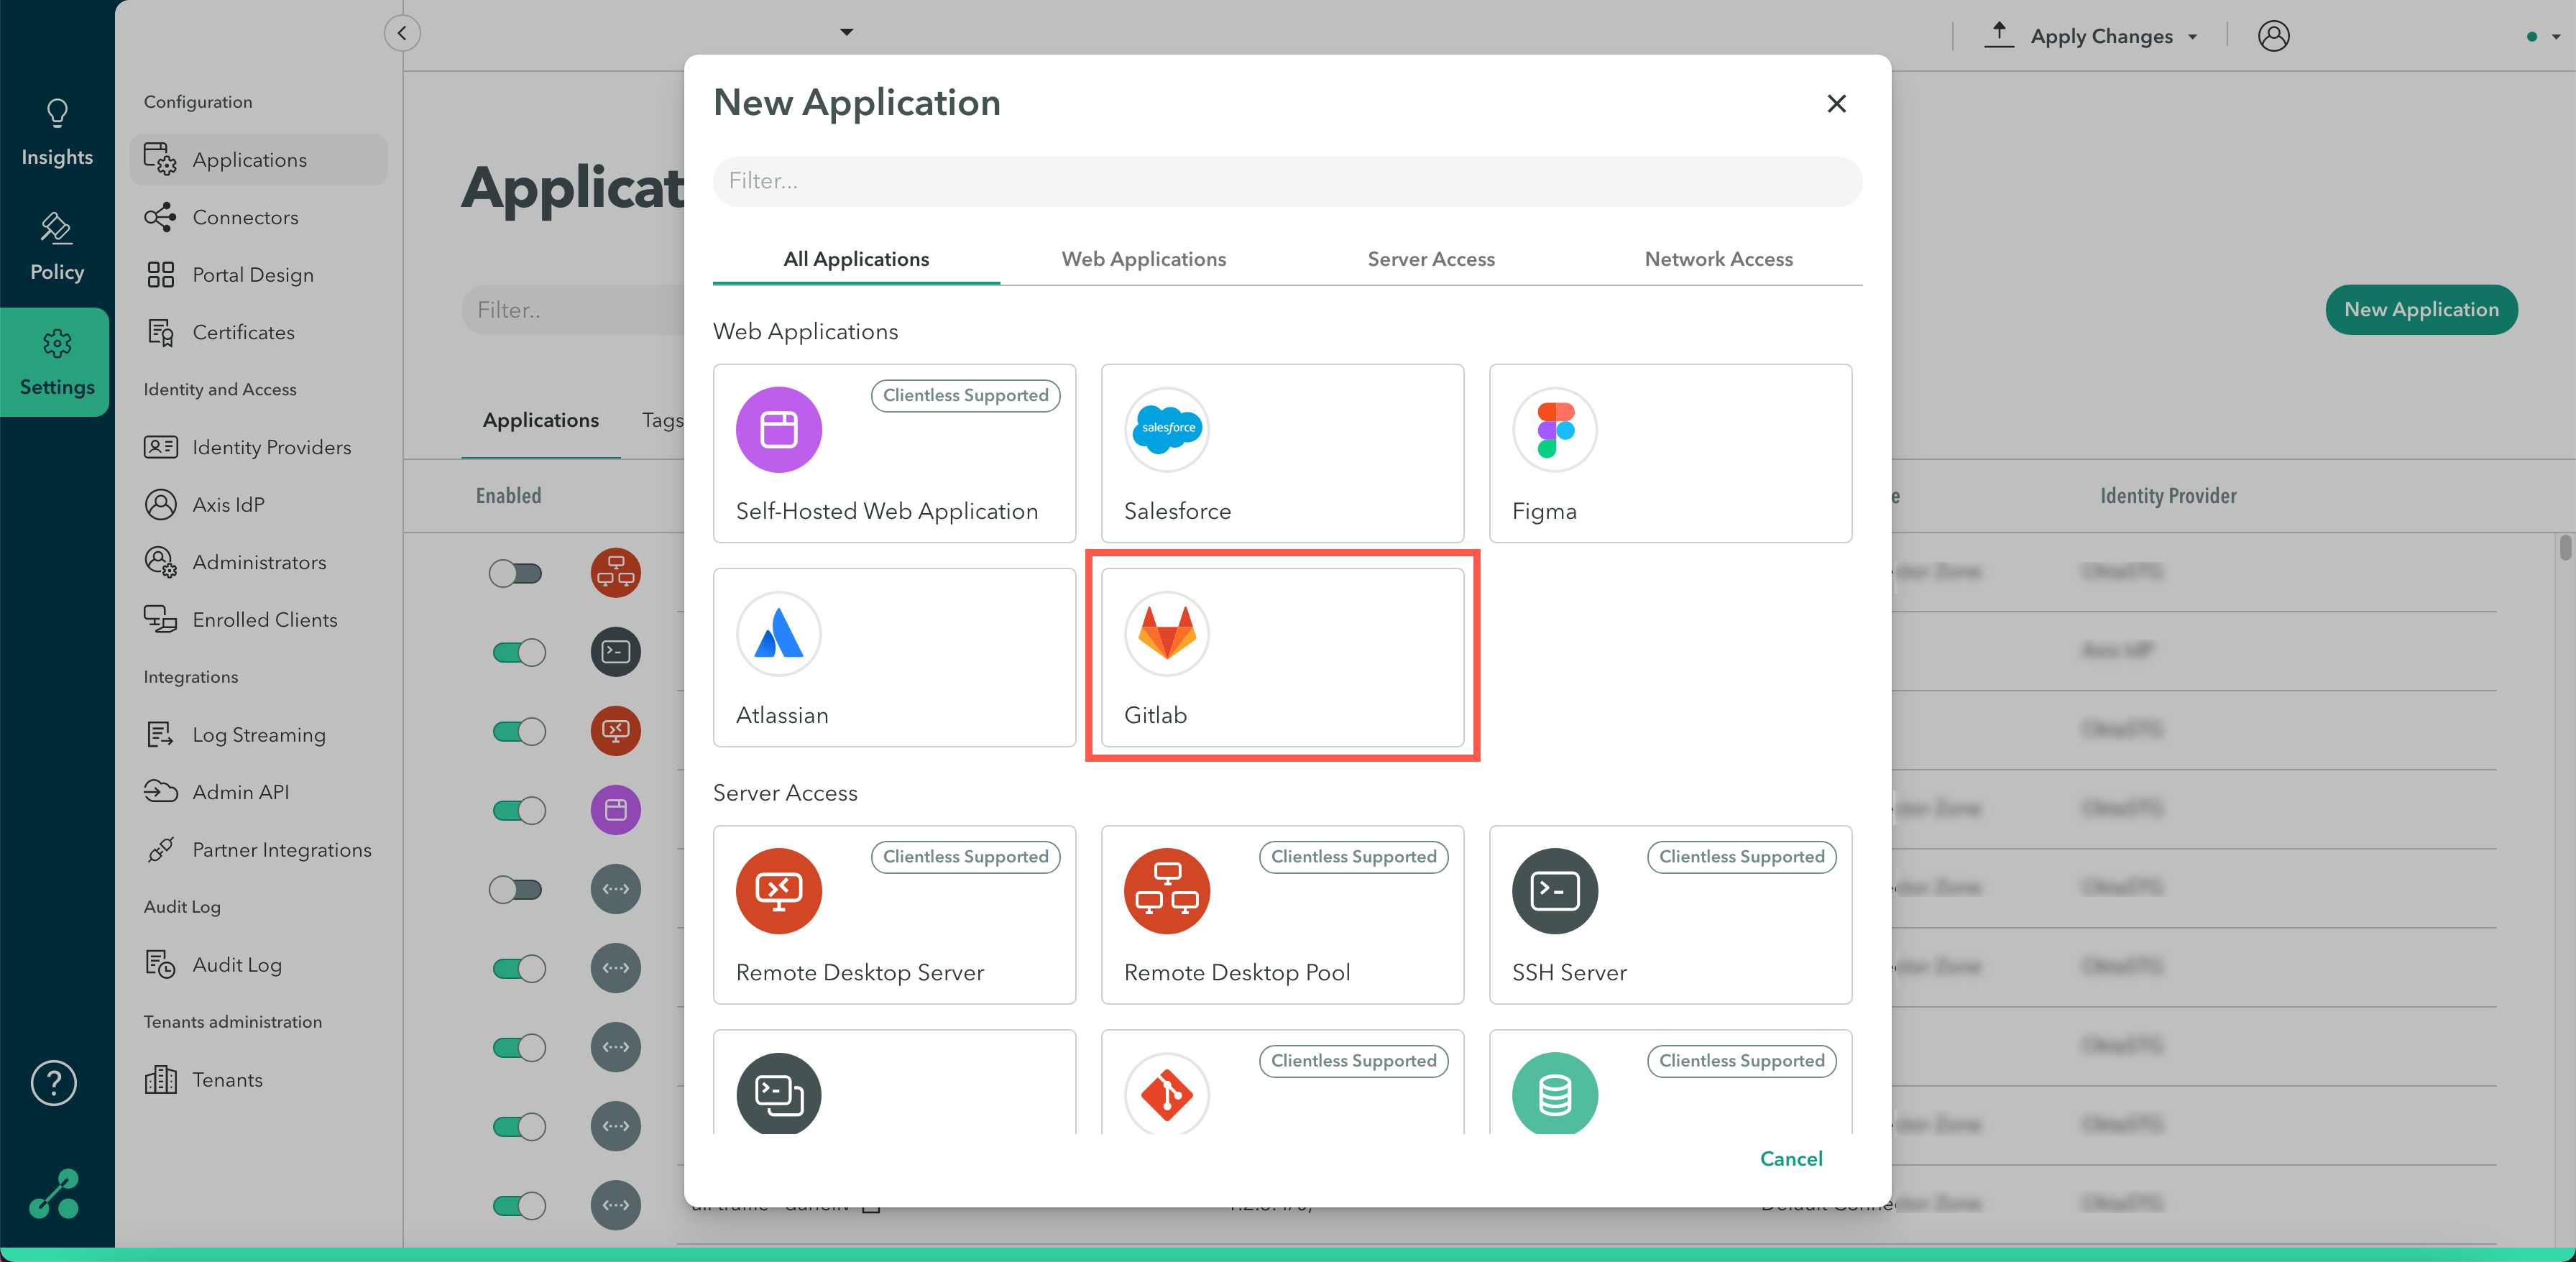The image size is (2576, 1262).
Task: Turn off the bottom enabled toggle
Action: tap(518, 1205)
